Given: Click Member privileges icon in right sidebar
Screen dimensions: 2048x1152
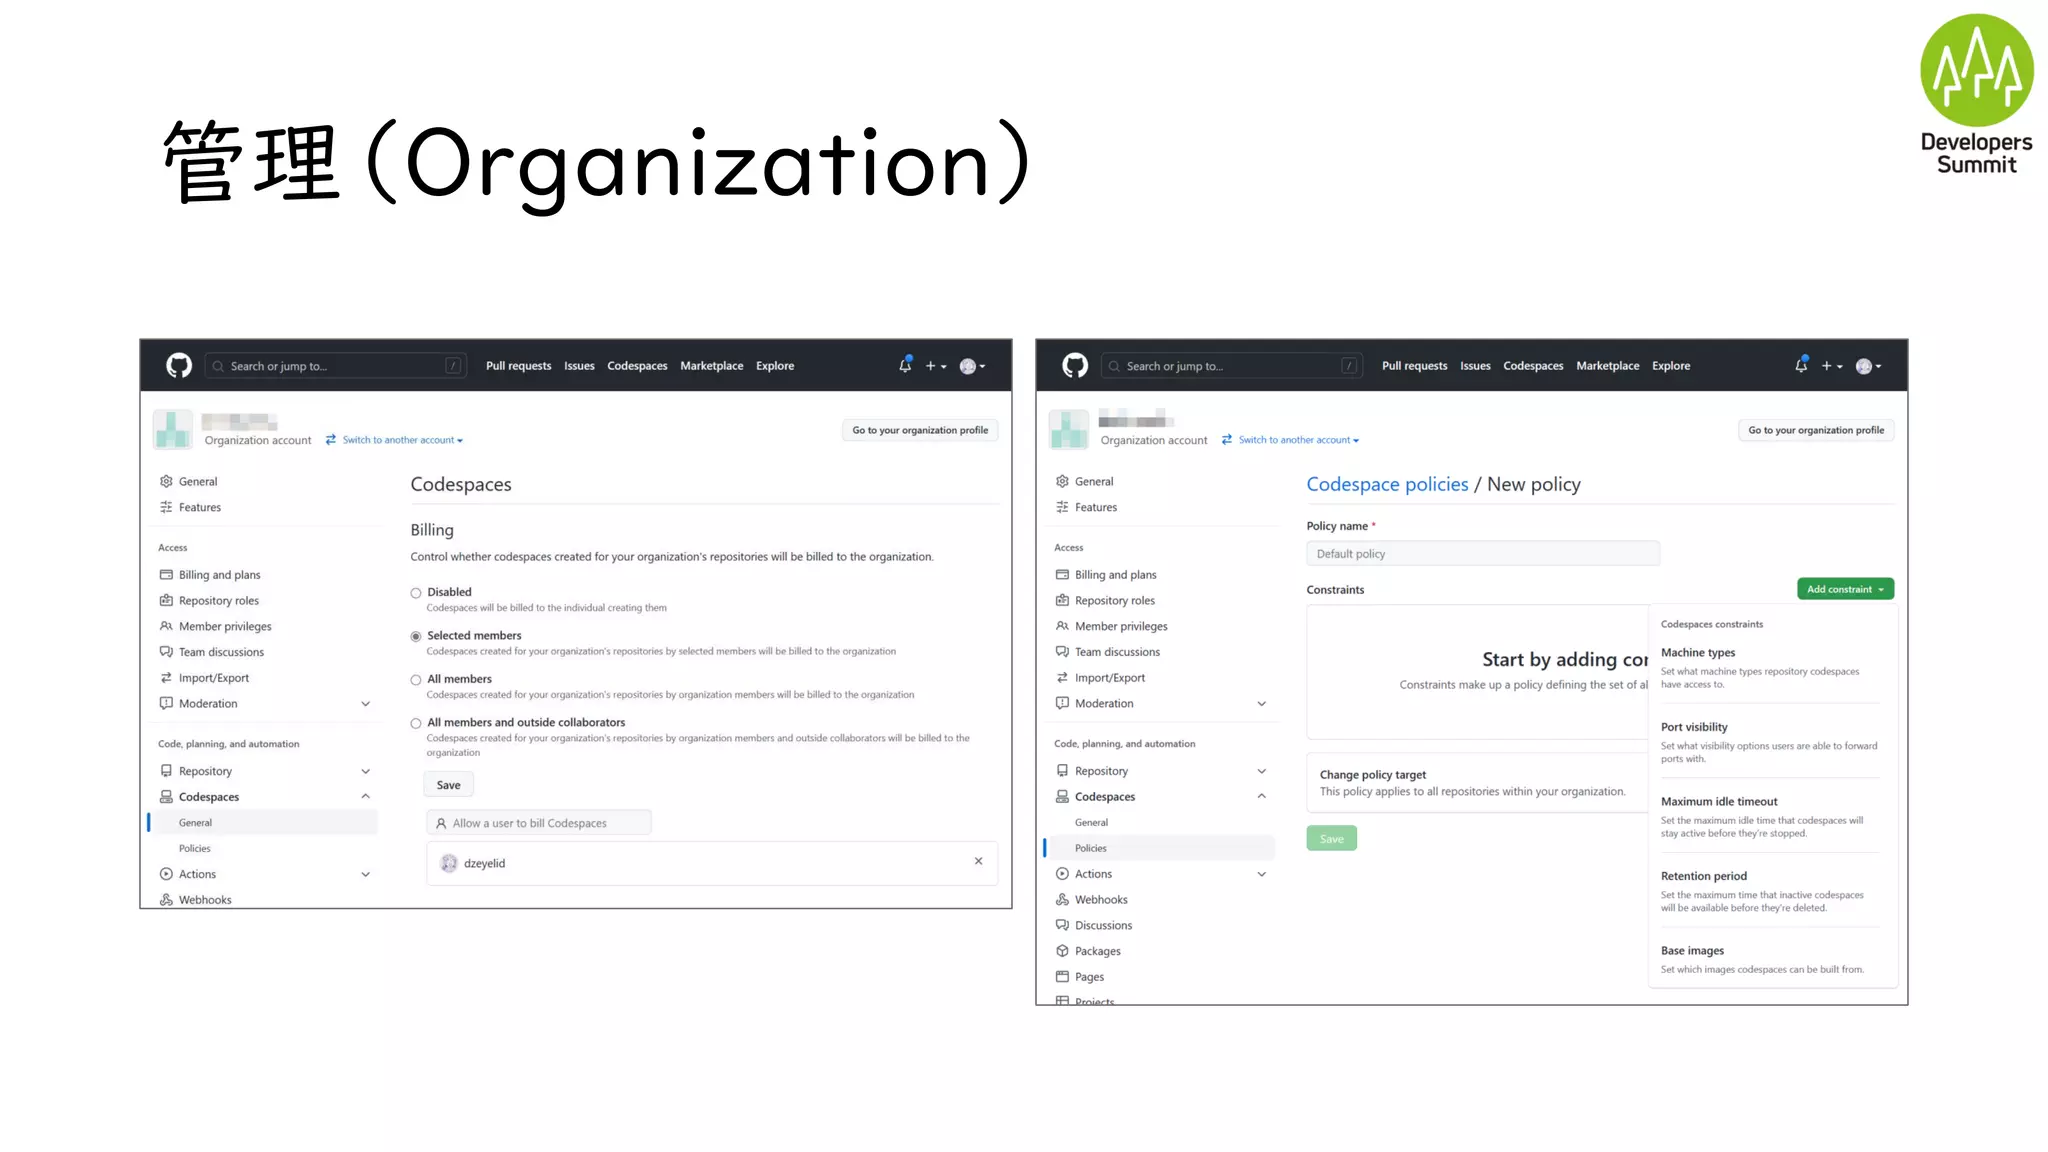Looking at the screenshot, I should pos(1062,626).
